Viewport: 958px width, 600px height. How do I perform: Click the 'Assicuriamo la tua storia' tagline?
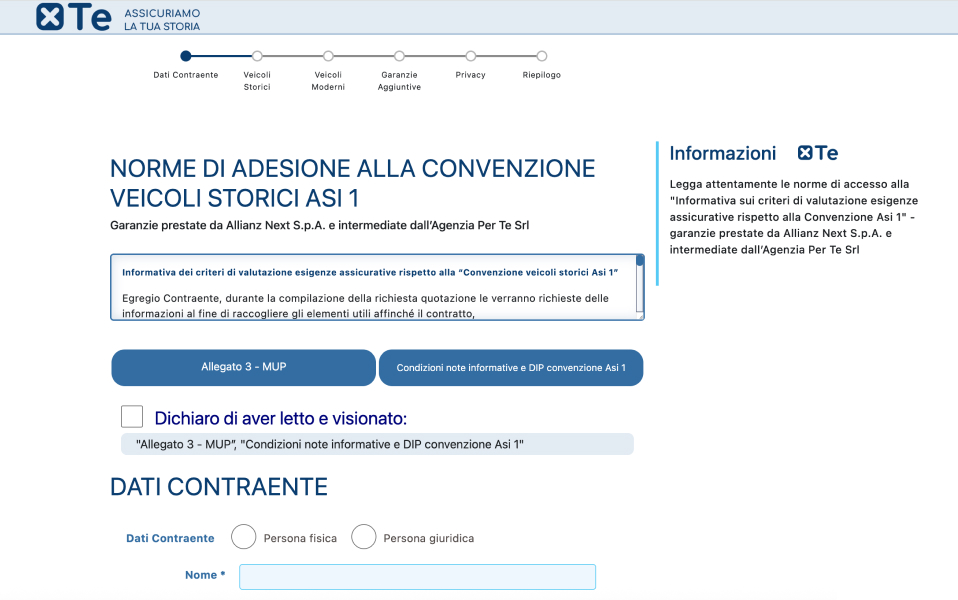tap(162, 19)
